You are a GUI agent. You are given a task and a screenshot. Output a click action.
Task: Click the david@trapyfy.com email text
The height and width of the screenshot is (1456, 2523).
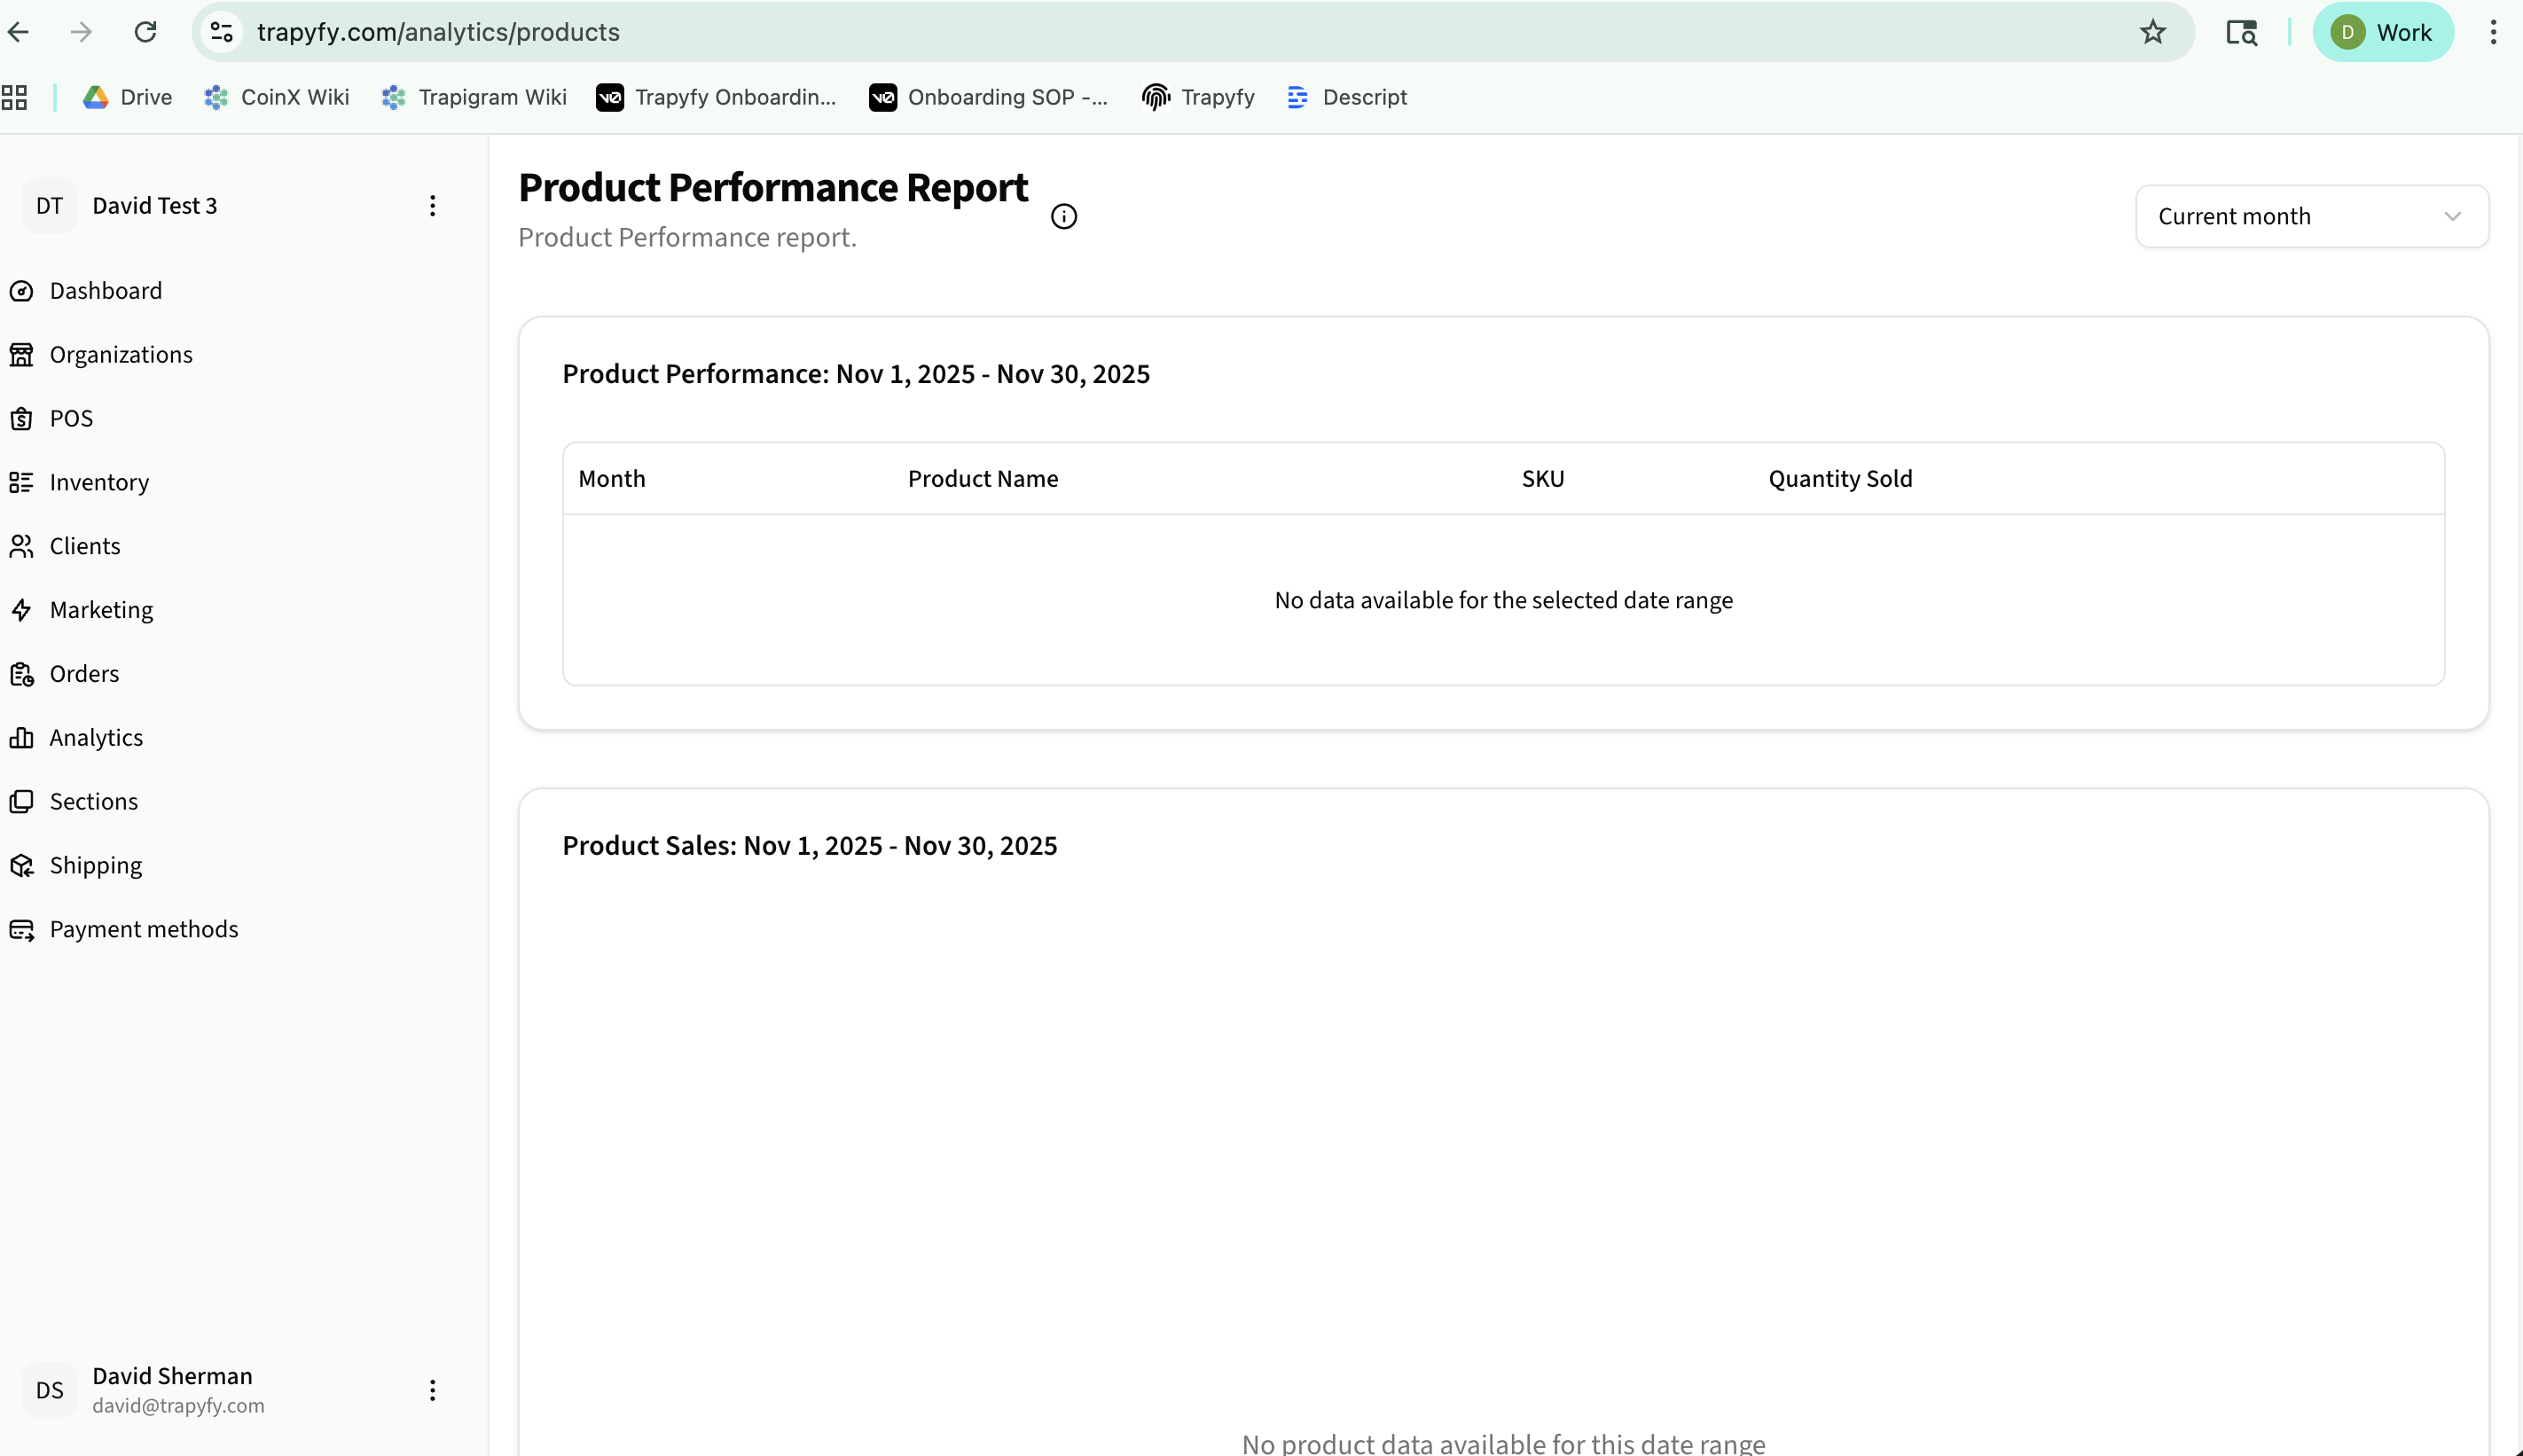178,1406
